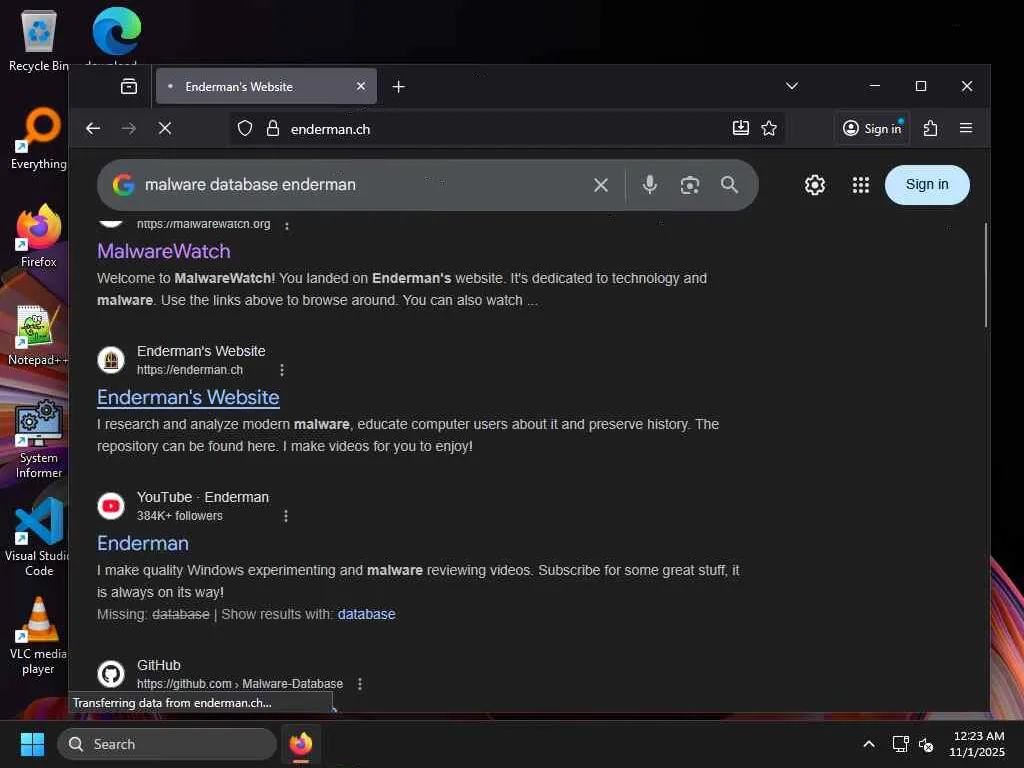
Task: Click the muted volume tray icon
Action: [926, 744]
